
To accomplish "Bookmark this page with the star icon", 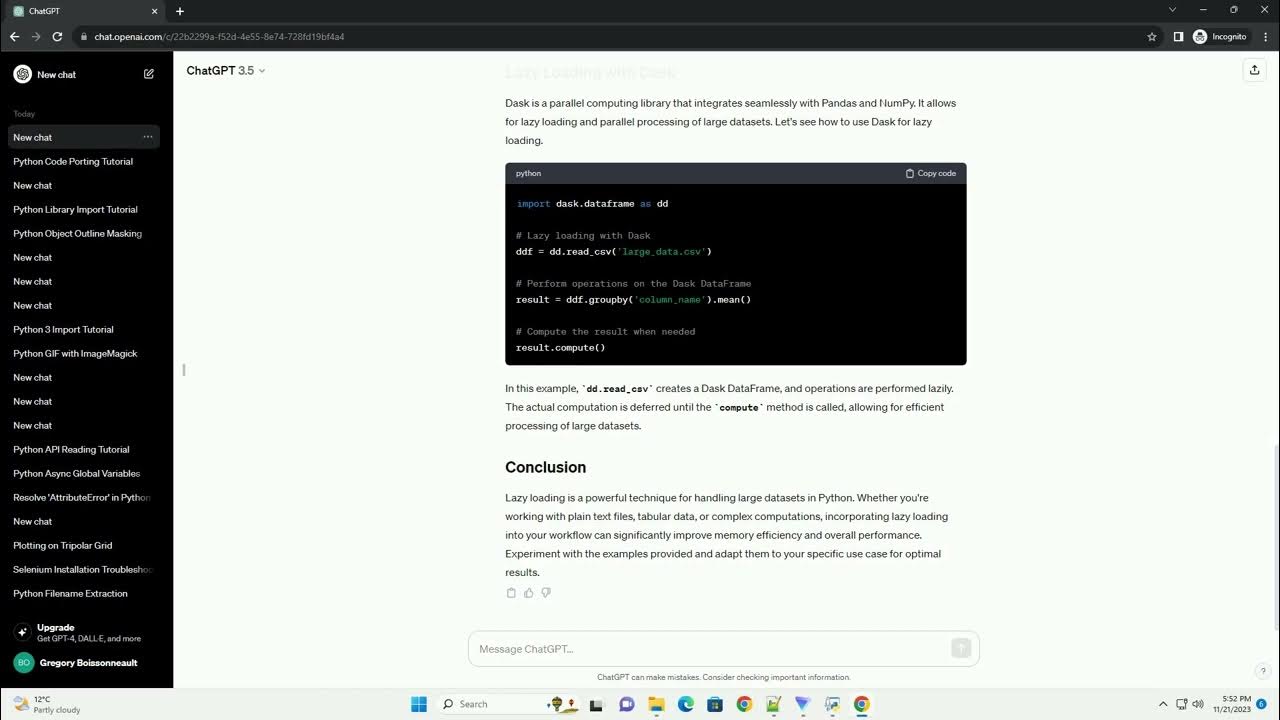I will [x=1152, y=36].
